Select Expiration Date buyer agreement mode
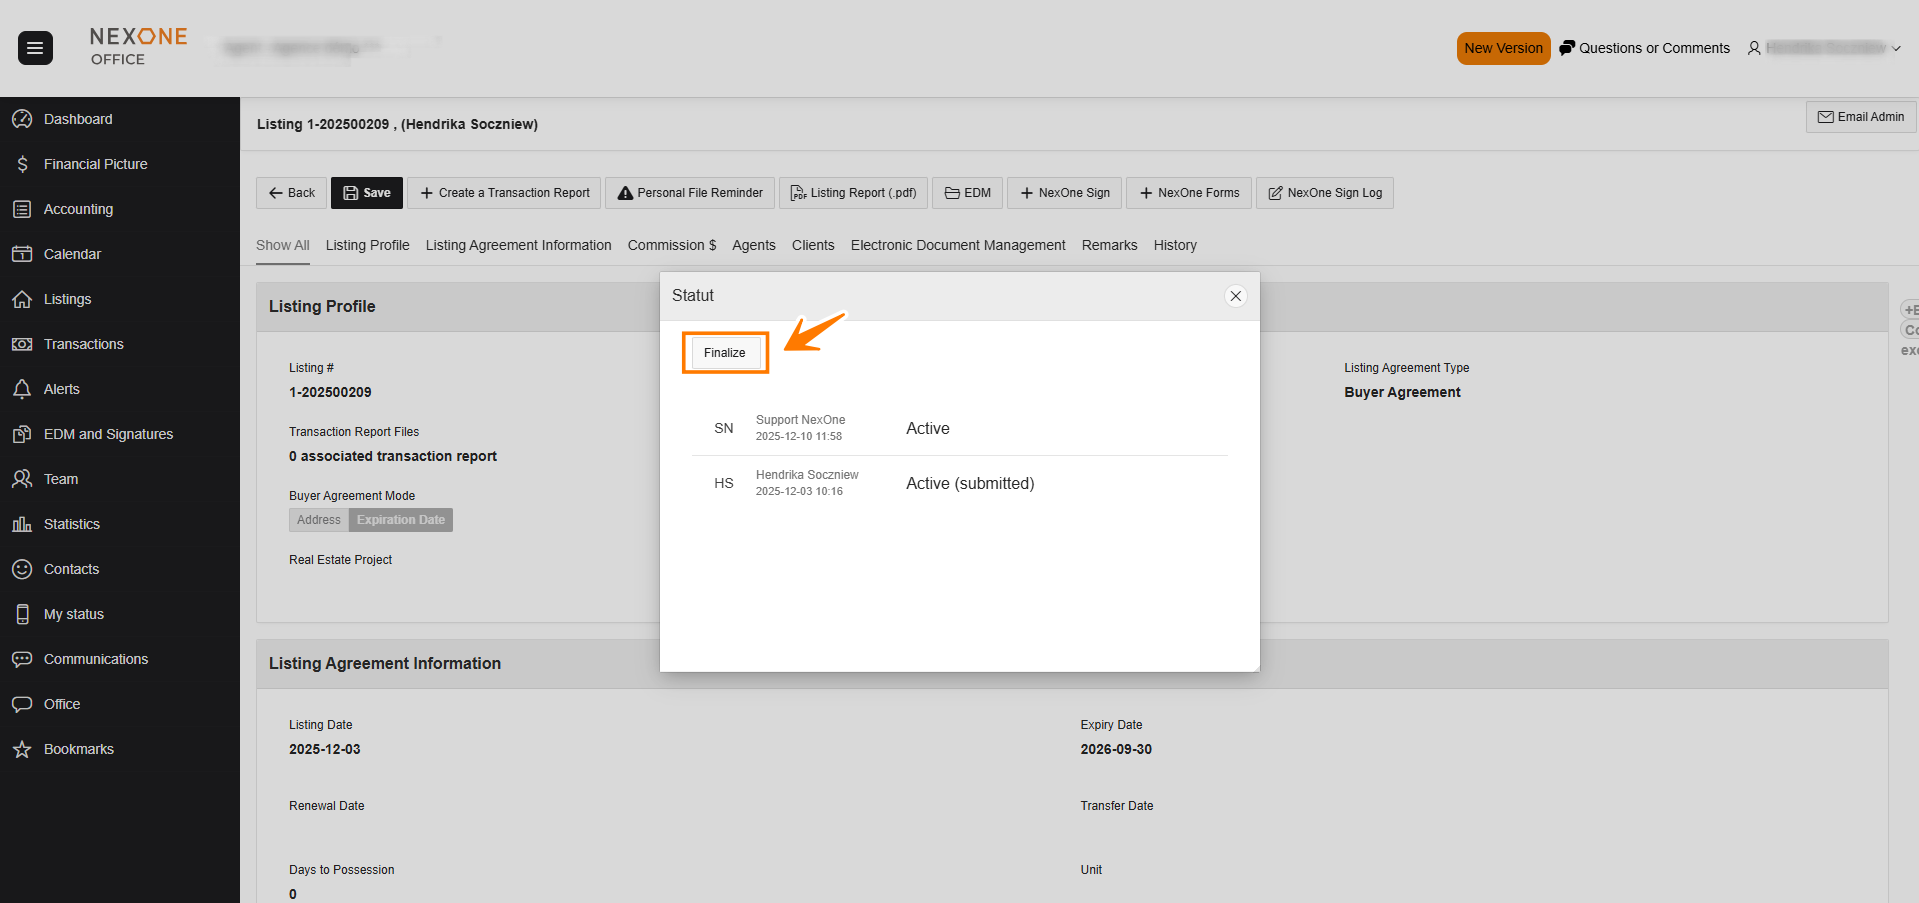 (401, 520)
